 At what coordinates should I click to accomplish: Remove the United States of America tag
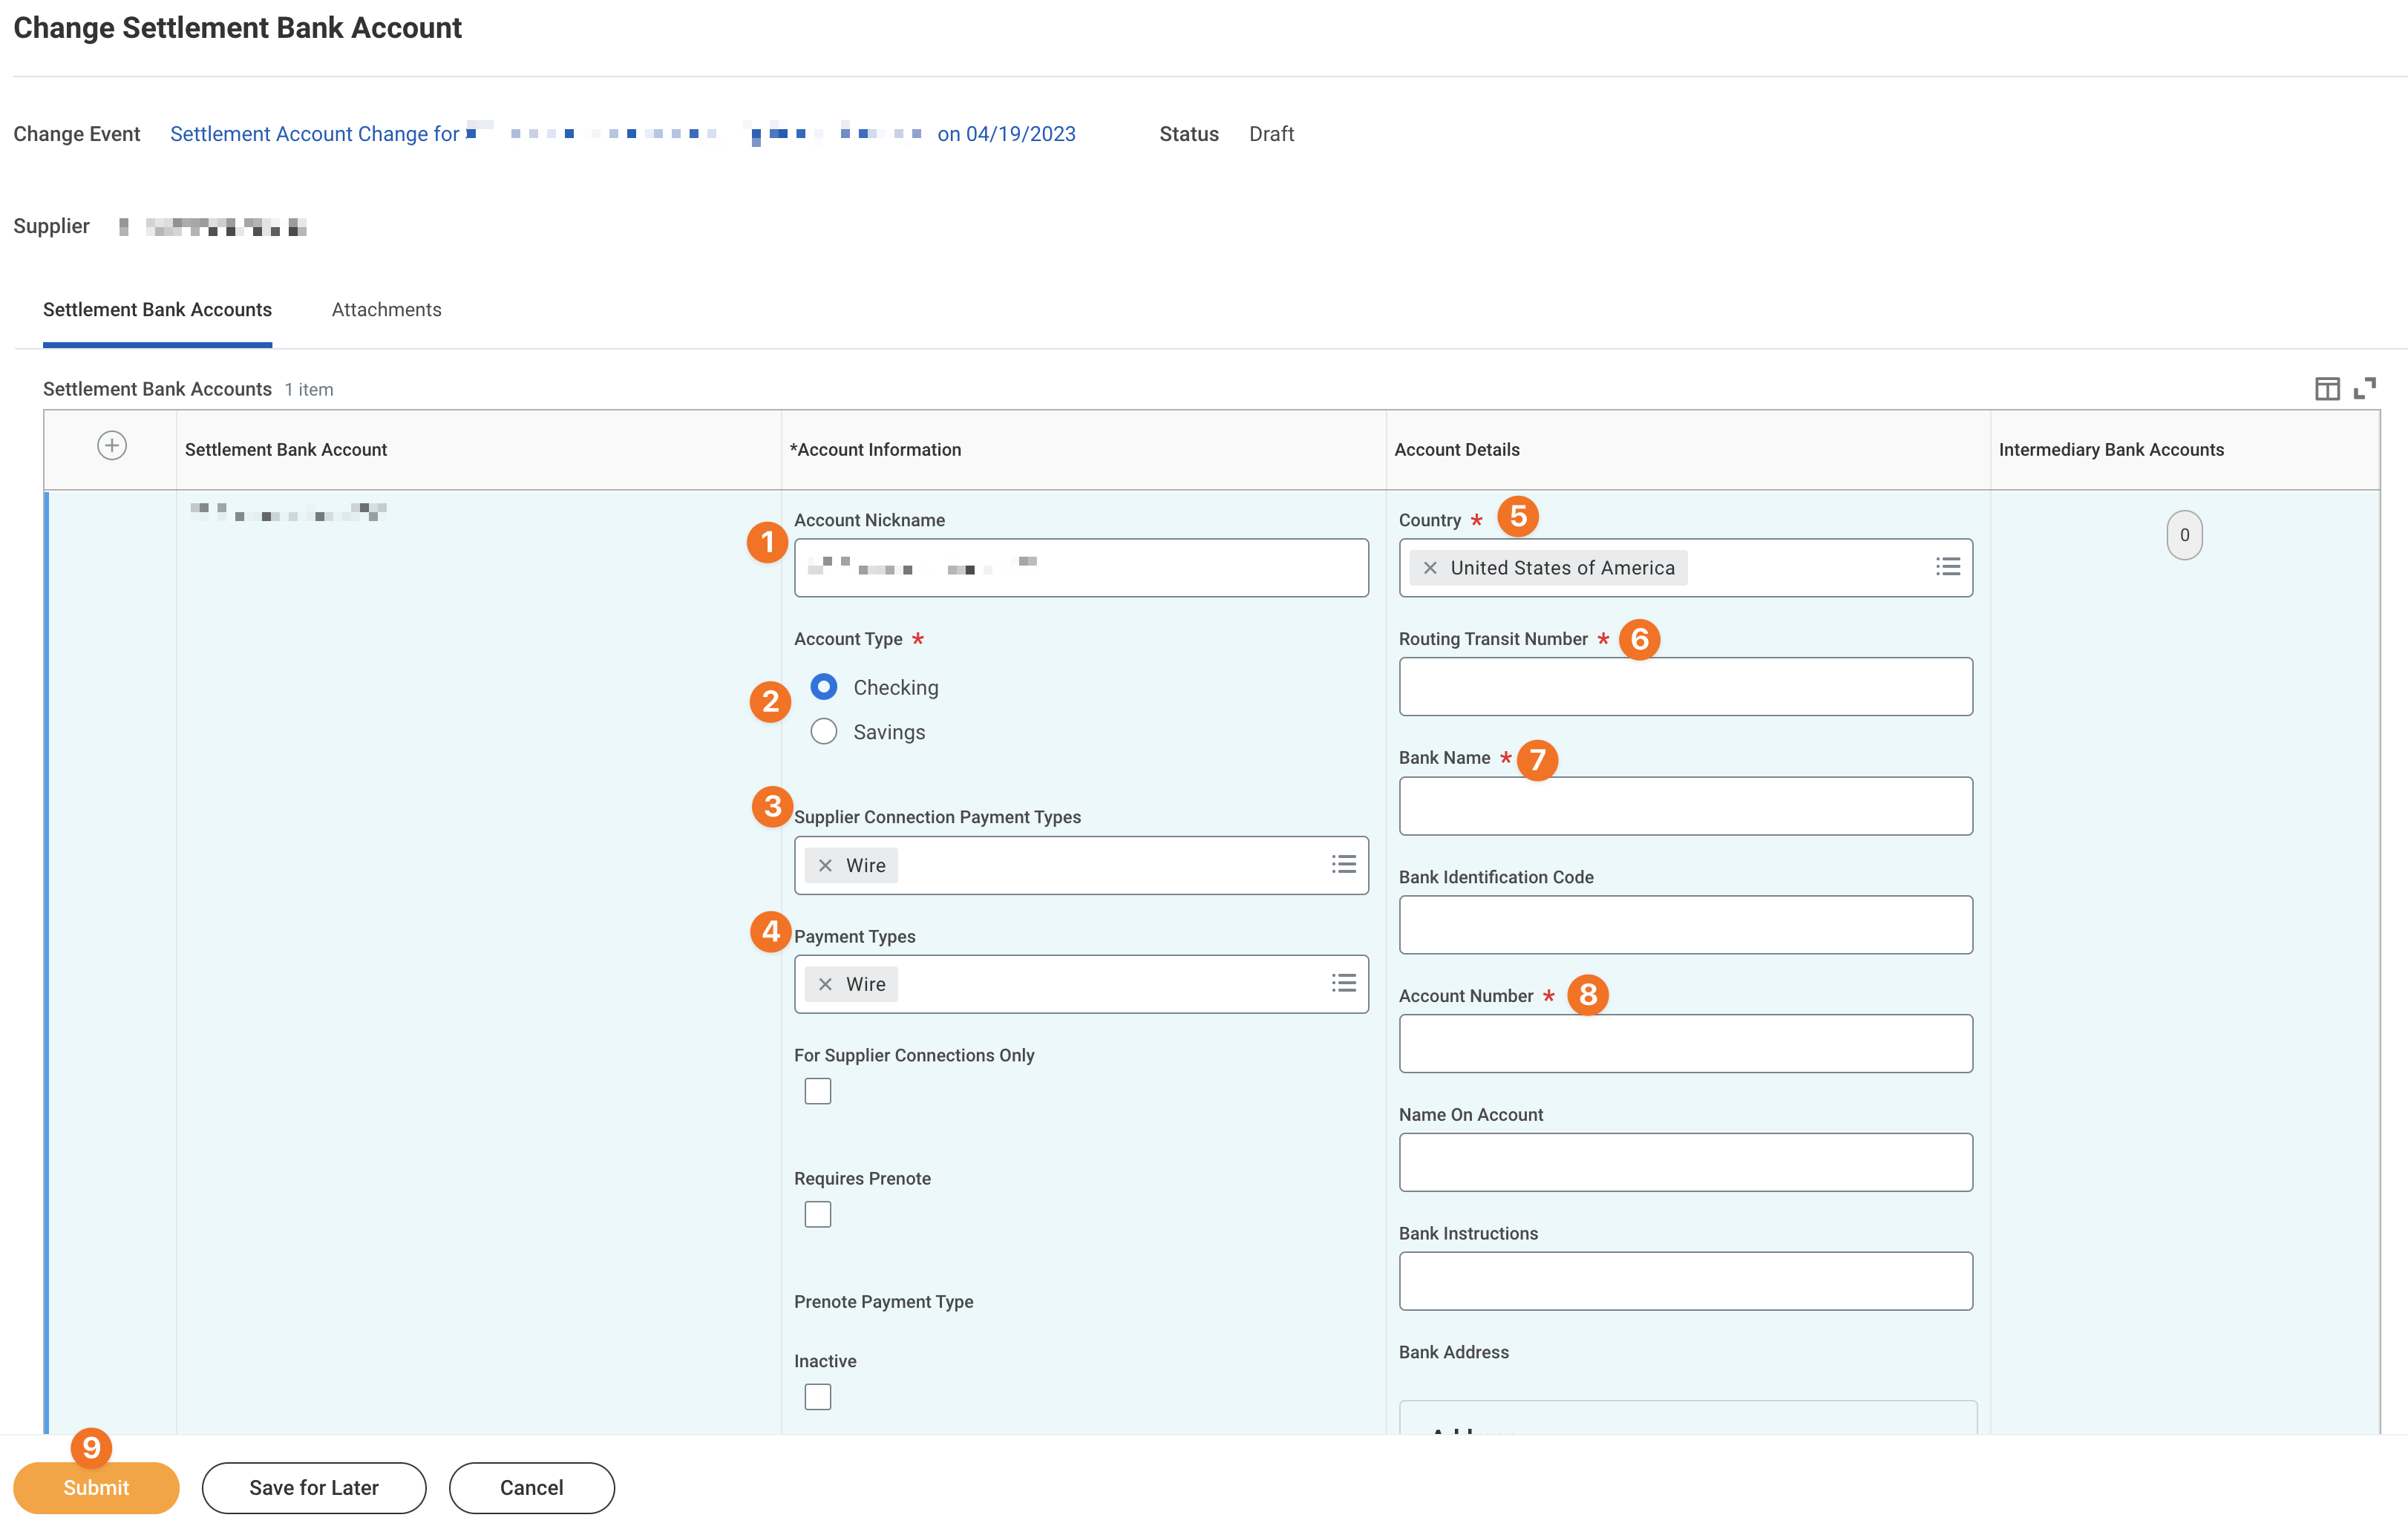(1431, 567)
